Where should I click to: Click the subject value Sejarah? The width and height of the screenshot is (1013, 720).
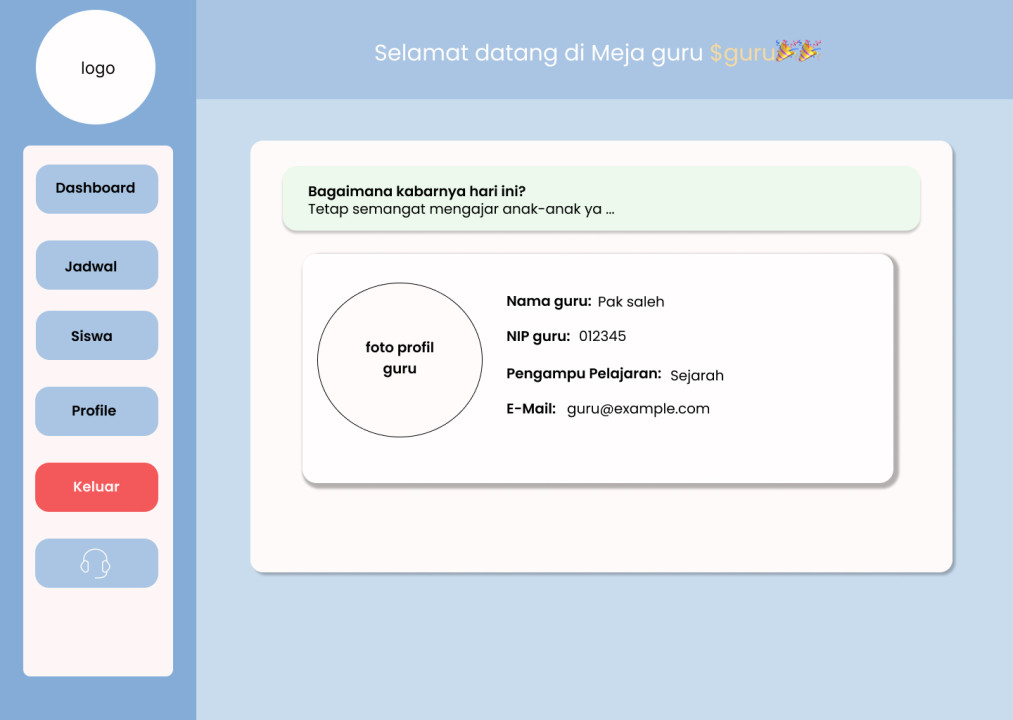tap(696, 376)
